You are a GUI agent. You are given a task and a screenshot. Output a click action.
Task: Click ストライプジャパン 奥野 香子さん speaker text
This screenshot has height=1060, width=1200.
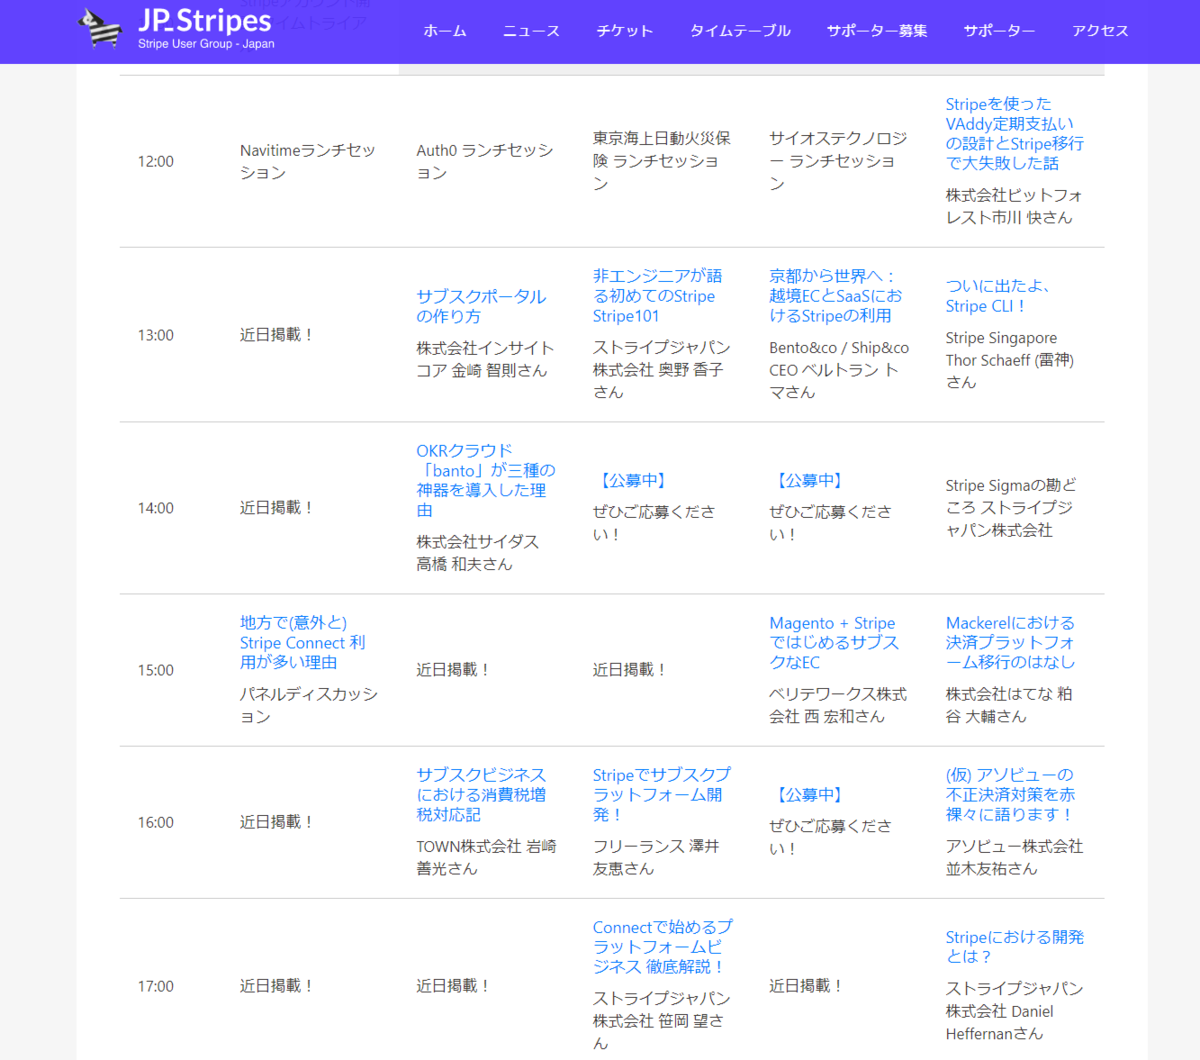pos(661,369)
